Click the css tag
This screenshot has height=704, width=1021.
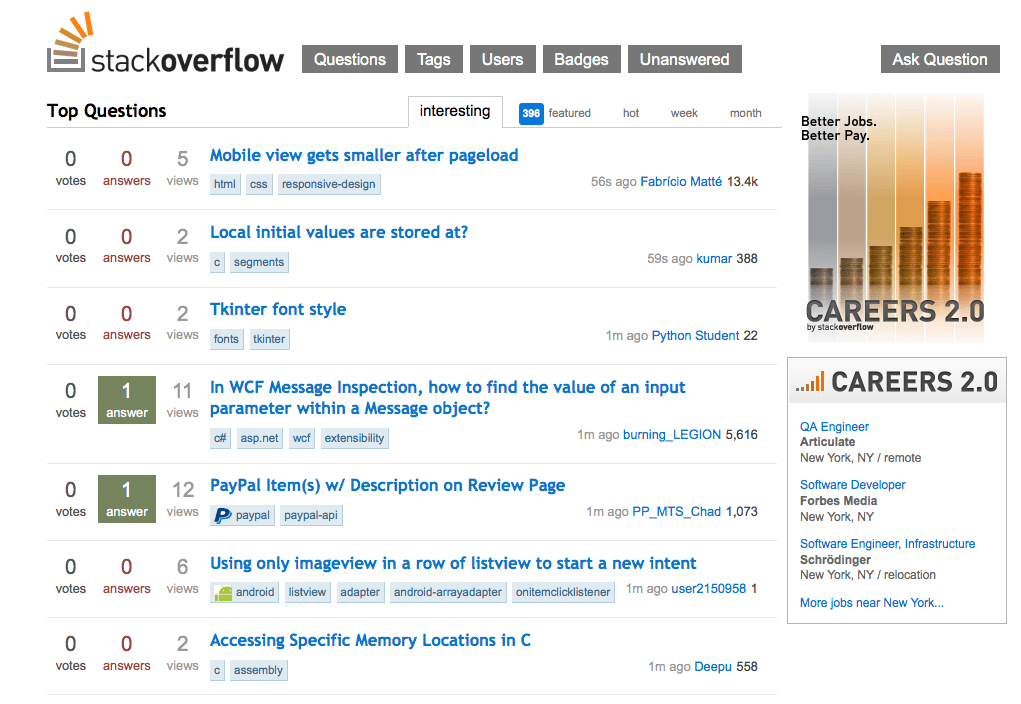pos(259,184)
